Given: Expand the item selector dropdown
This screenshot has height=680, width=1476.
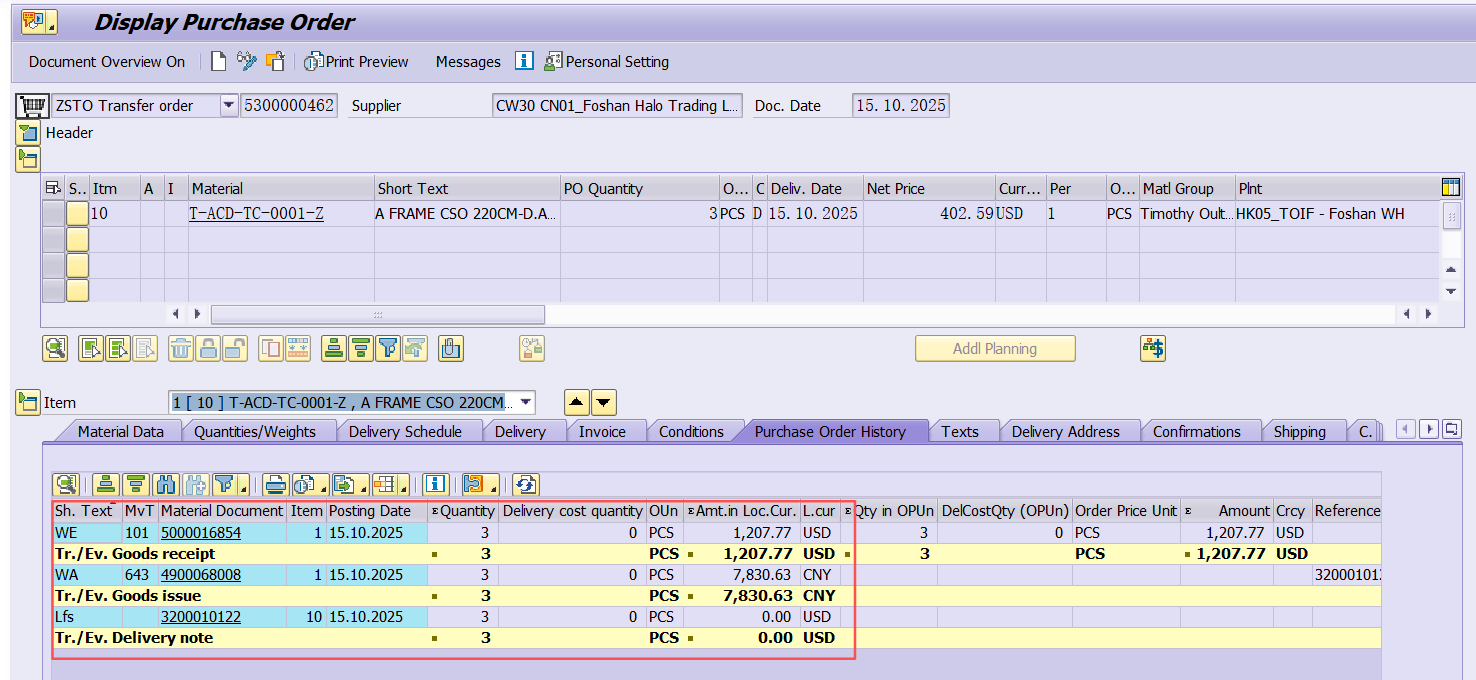Looking at the screenshot, I should click(524, 403).
